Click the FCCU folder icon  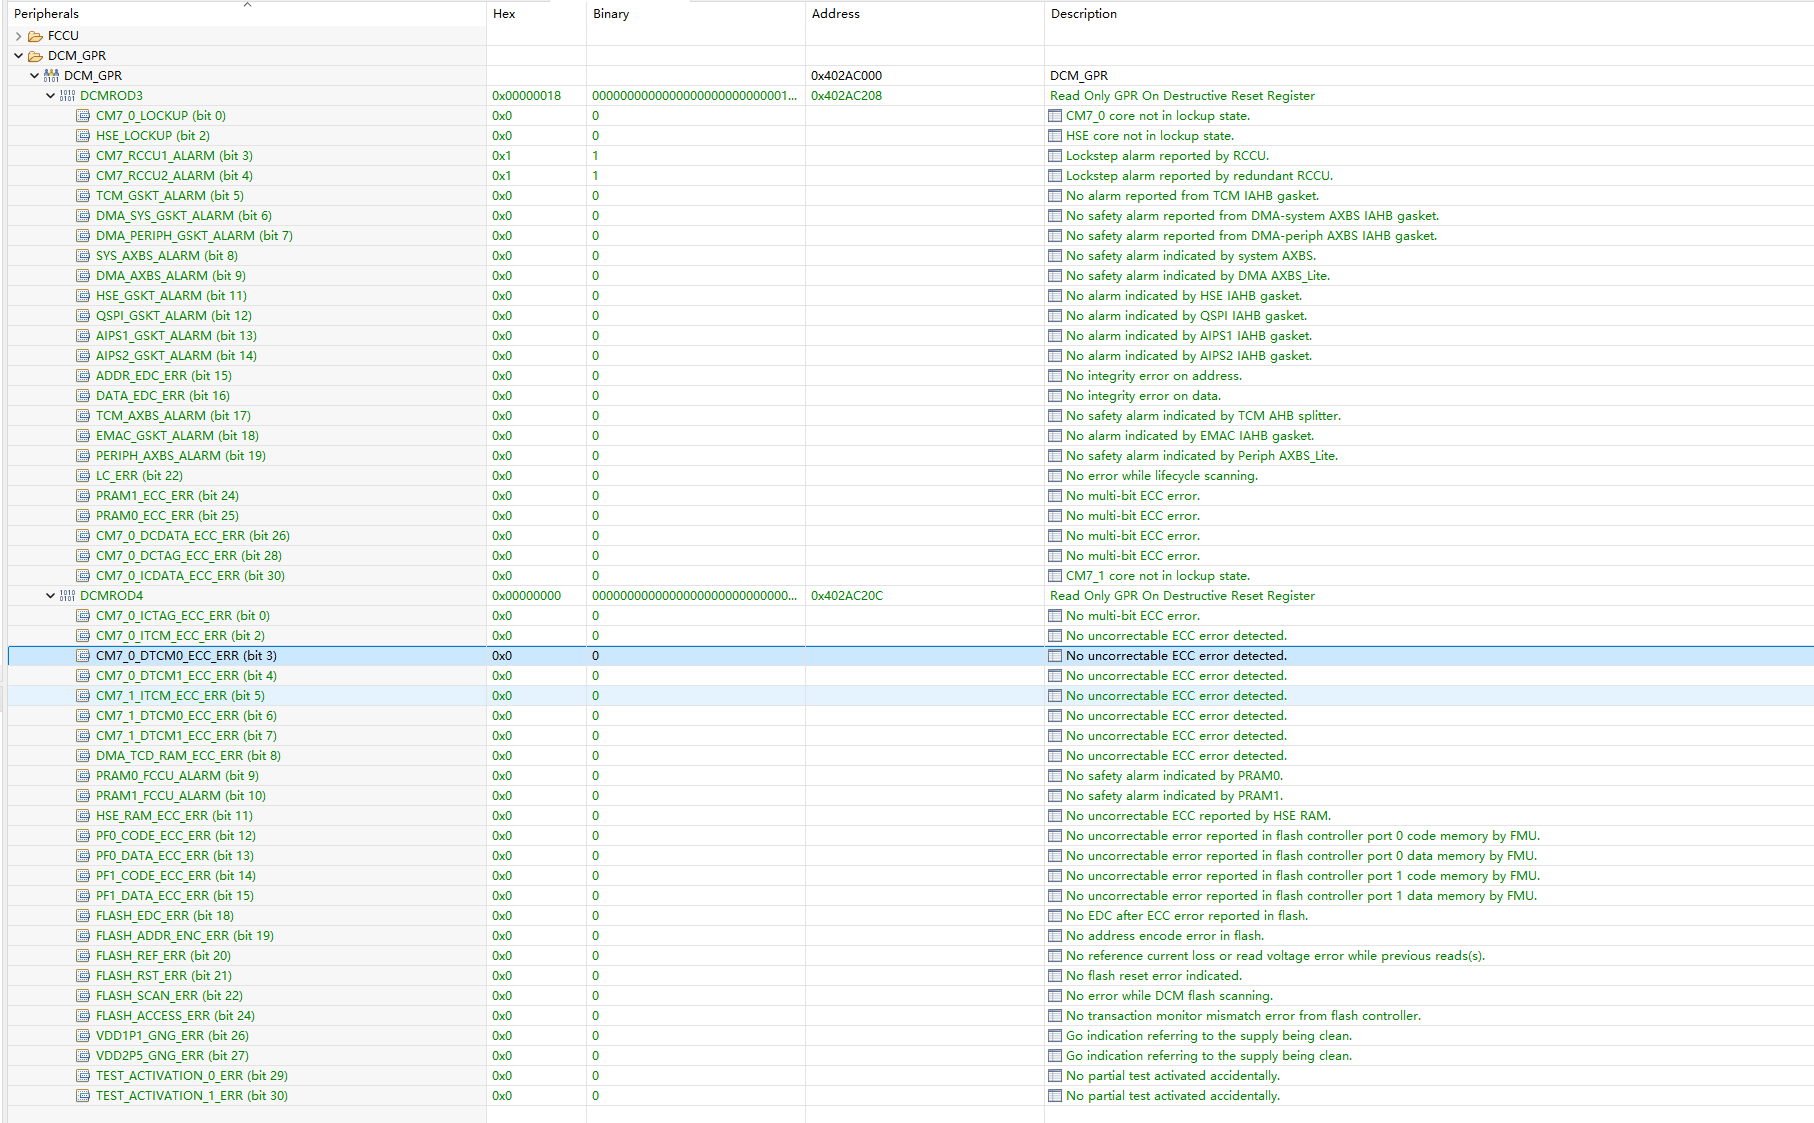tap(36, 36)
